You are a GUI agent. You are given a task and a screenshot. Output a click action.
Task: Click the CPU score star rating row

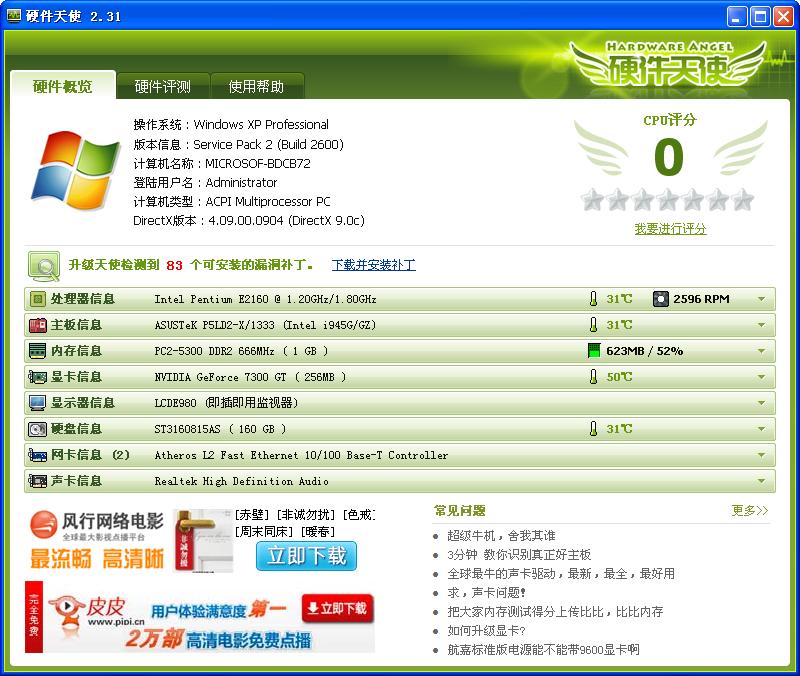(x=668, y=199)
